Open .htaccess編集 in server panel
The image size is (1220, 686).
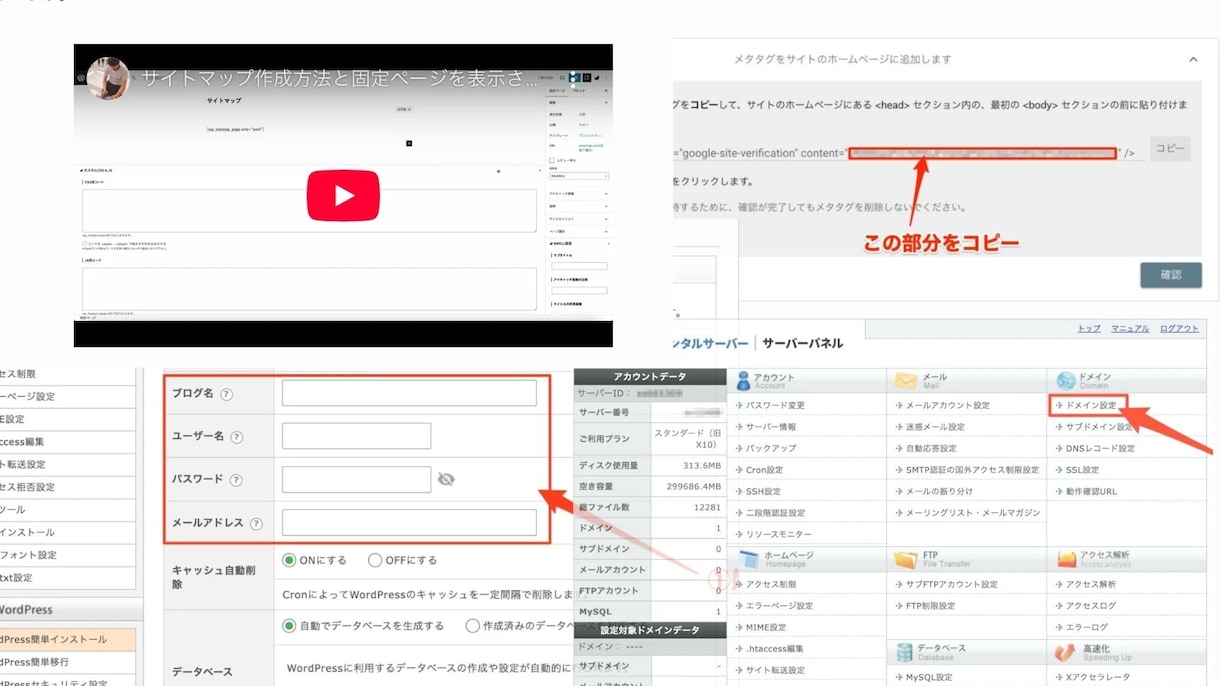[x=775, y=649]
